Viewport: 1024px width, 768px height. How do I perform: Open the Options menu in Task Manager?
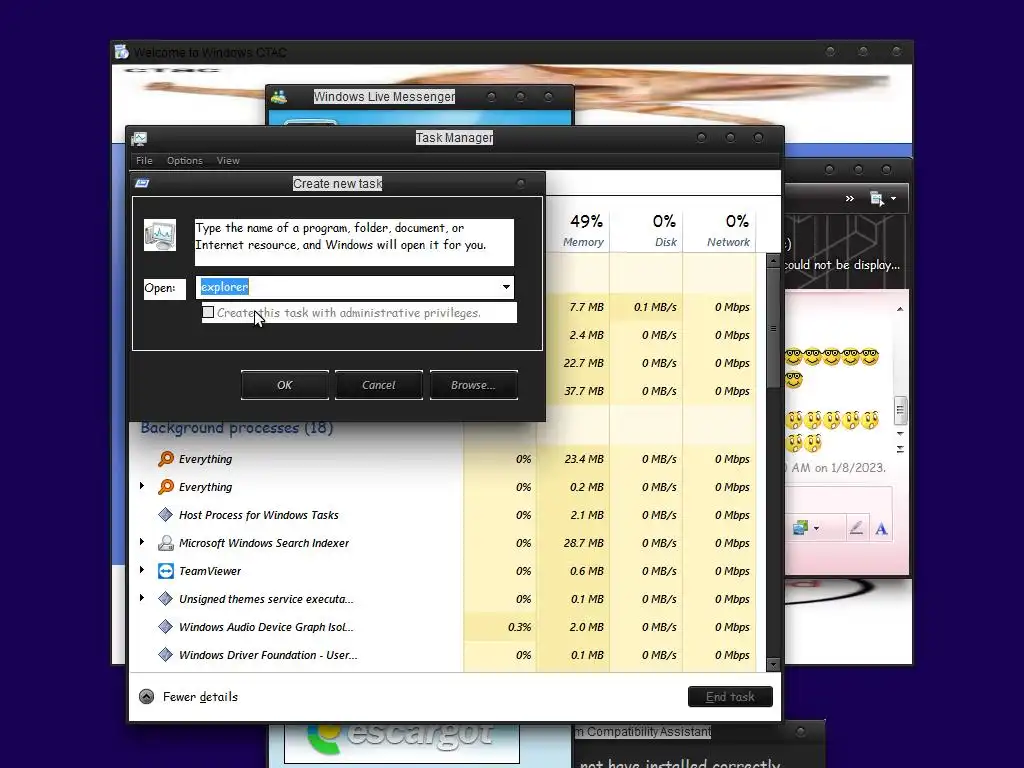click(185, 161)
